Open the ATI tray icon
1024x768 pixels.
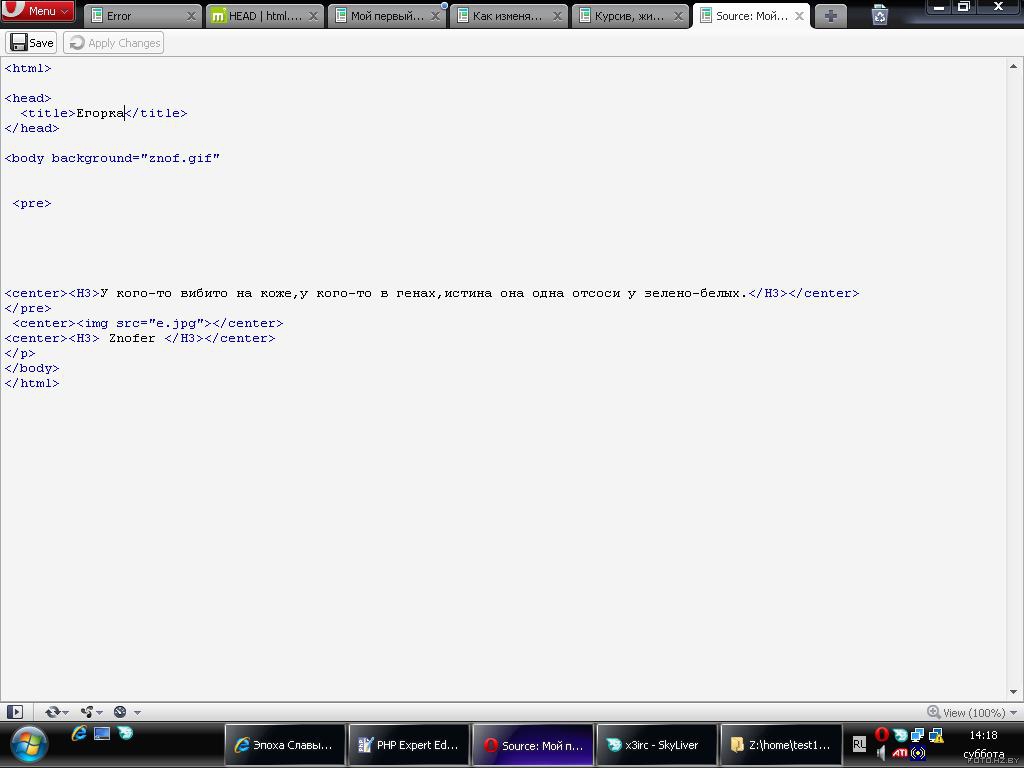(900, 753)
